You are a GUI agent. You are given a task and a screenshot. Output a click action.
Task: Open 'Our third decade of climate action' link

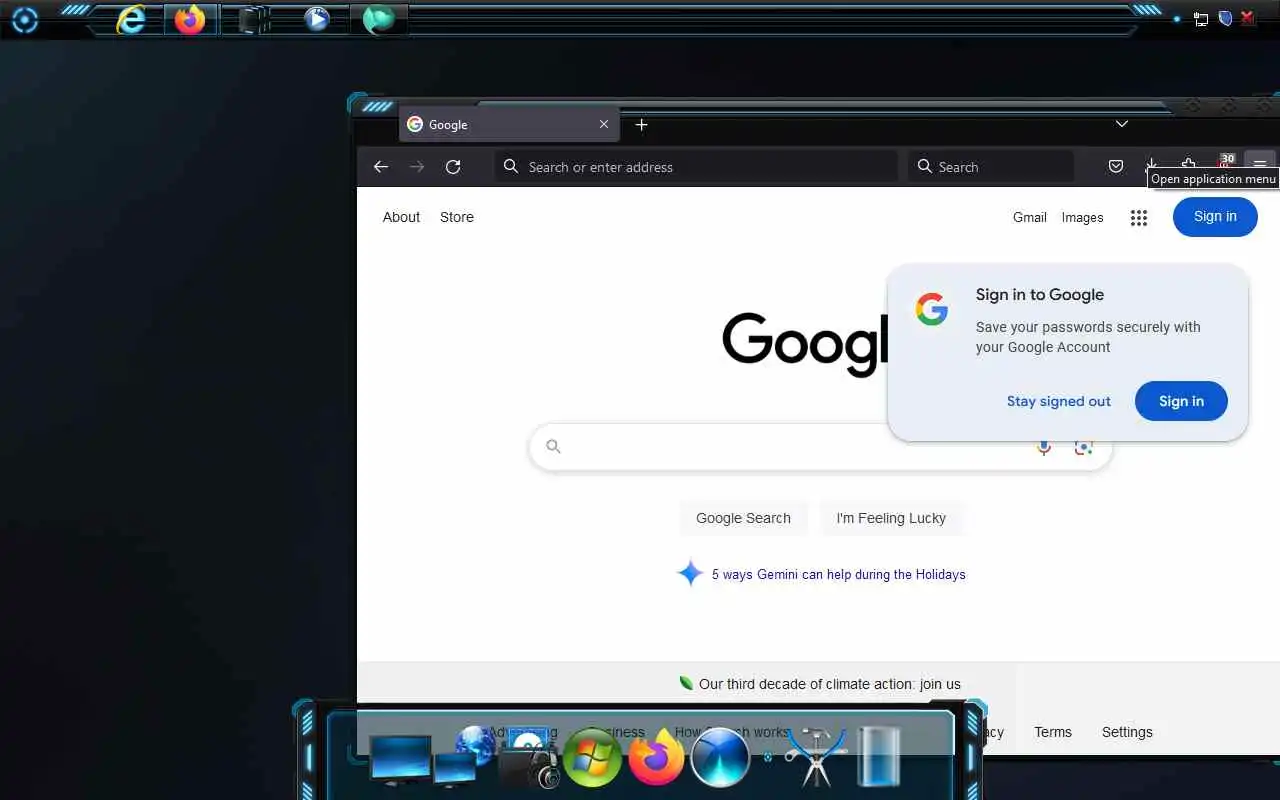point(830,684)
